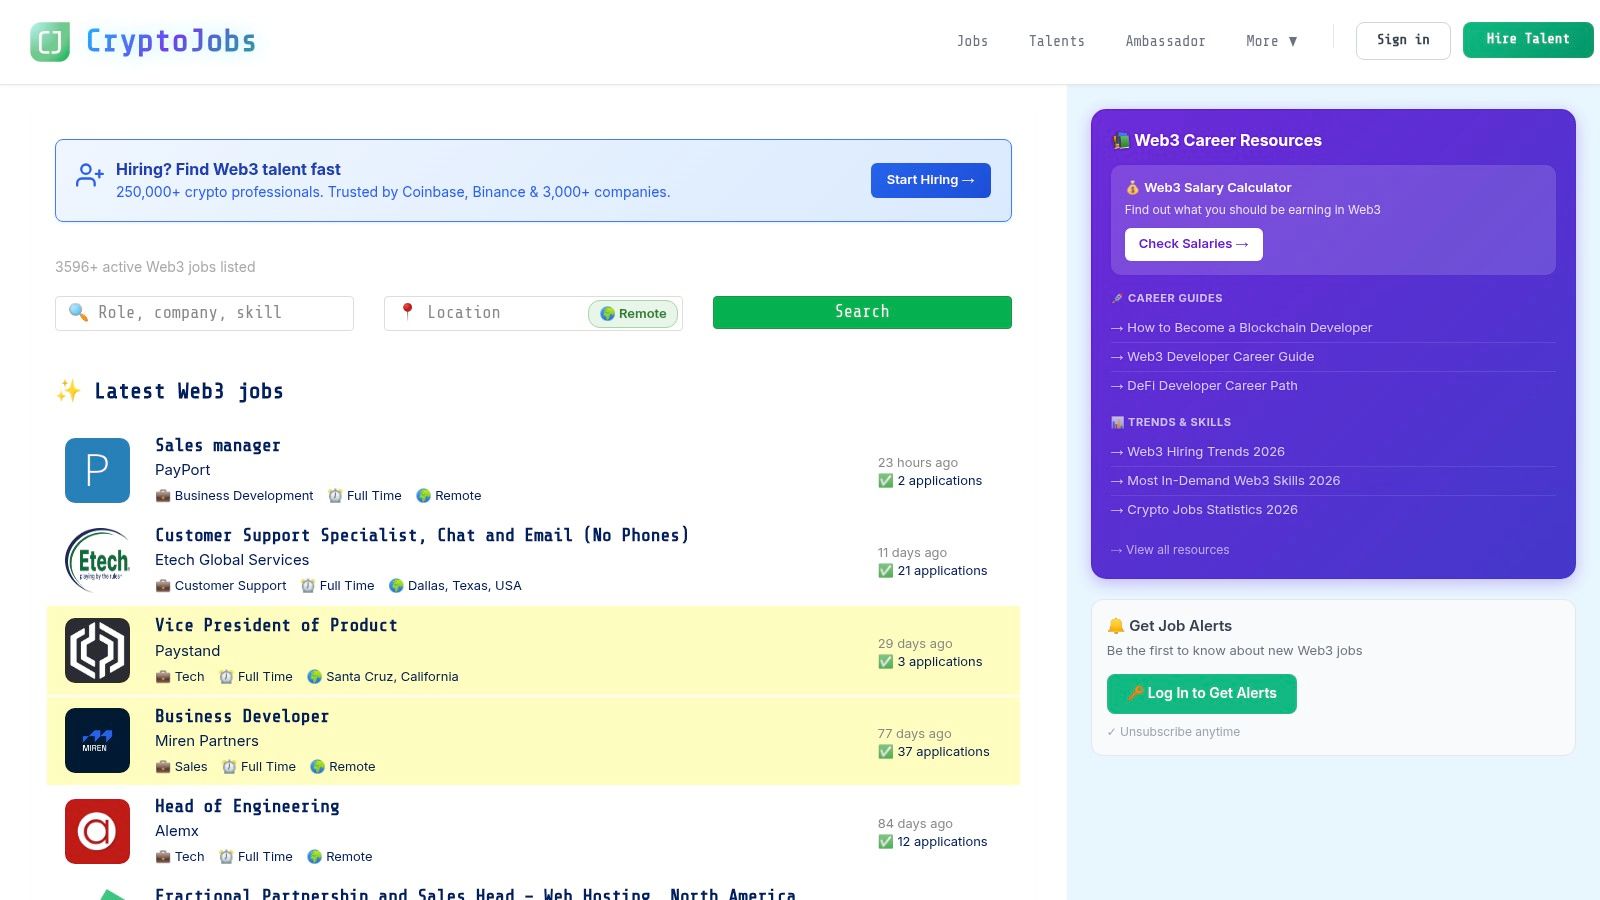Screen dimensions: 1600x900
Task: Open Vice President of Product listing
Action: click(276, 625)
